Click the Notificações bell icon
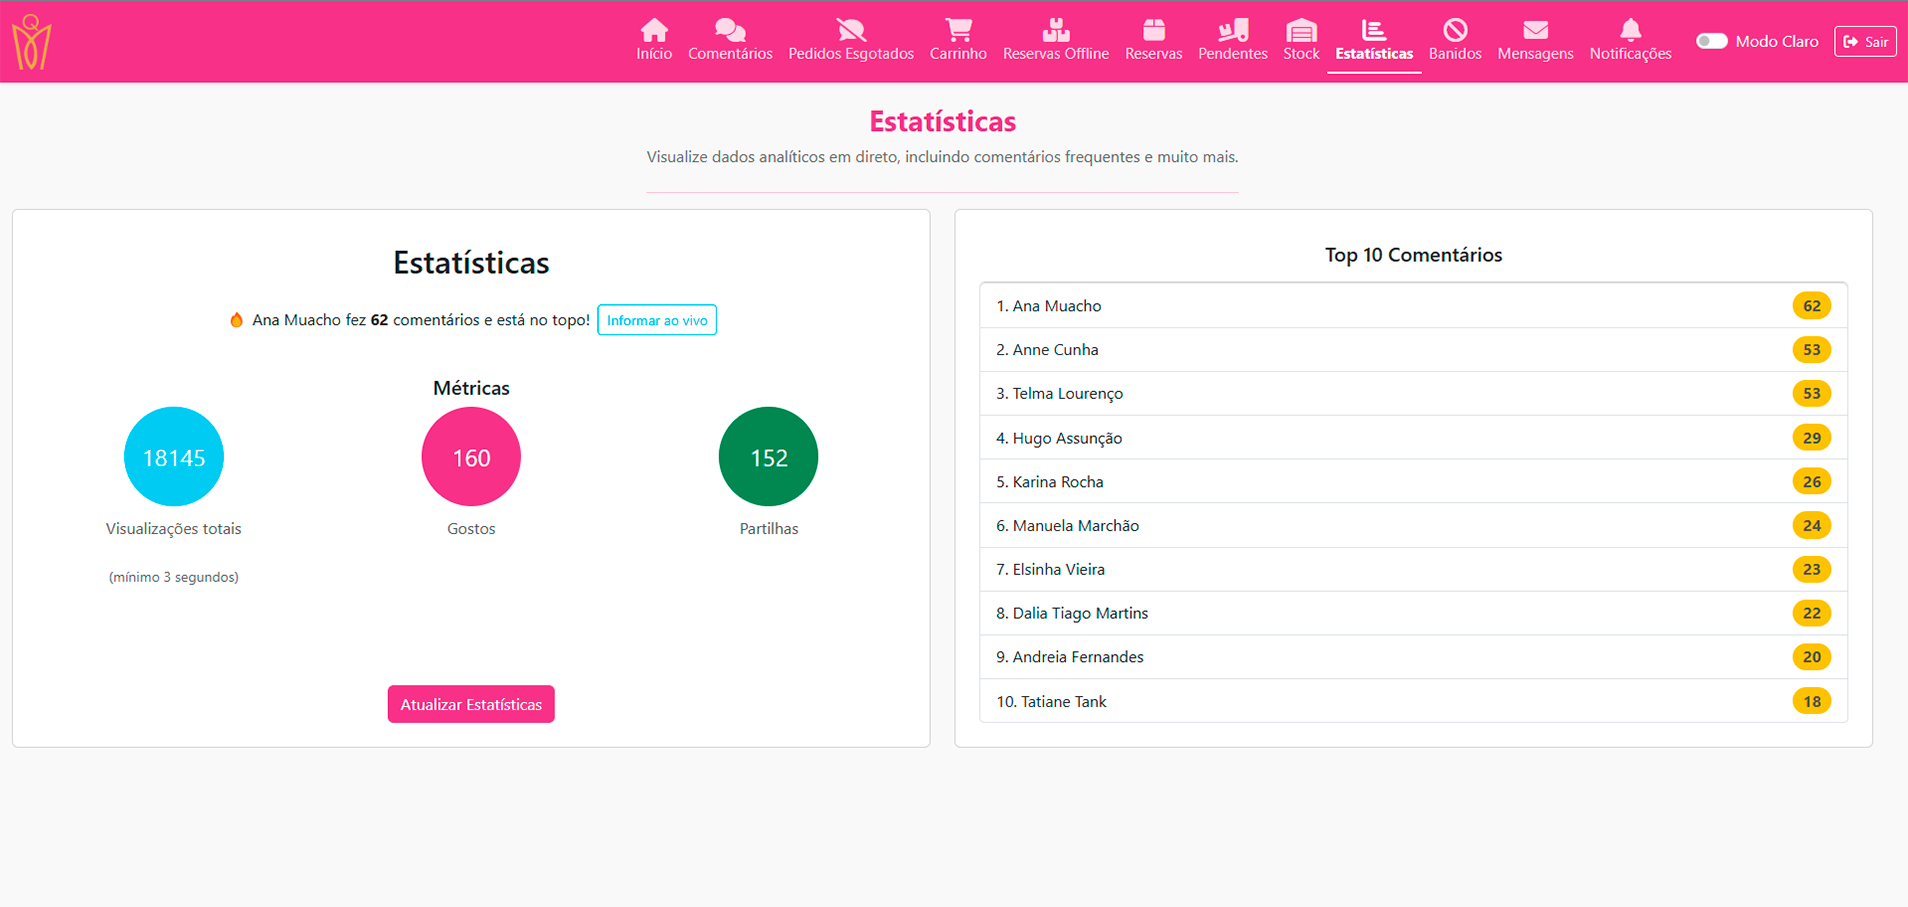Screen dimensions: 1908x907 [1630, 30]
